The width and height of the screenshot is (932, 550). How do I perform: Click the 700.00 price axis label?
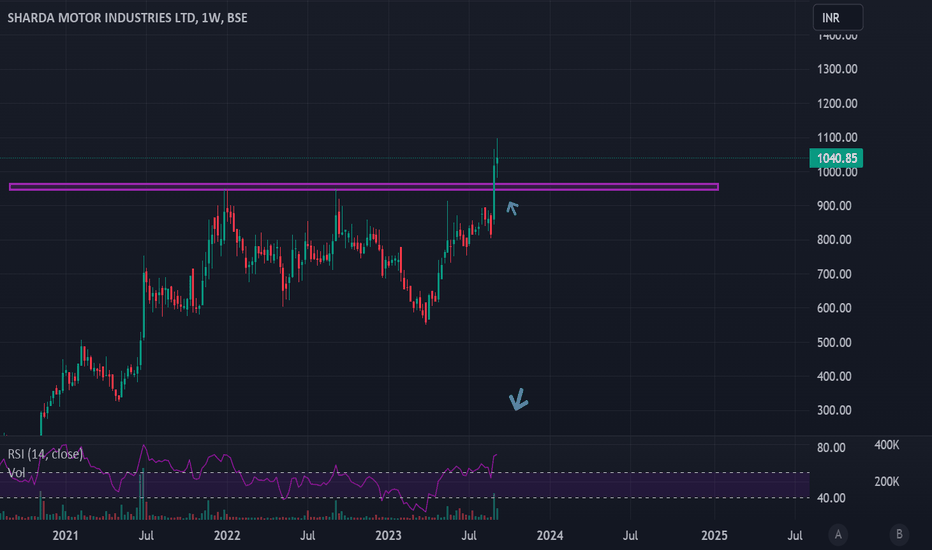pyautogui.click(x=834, y=274)
